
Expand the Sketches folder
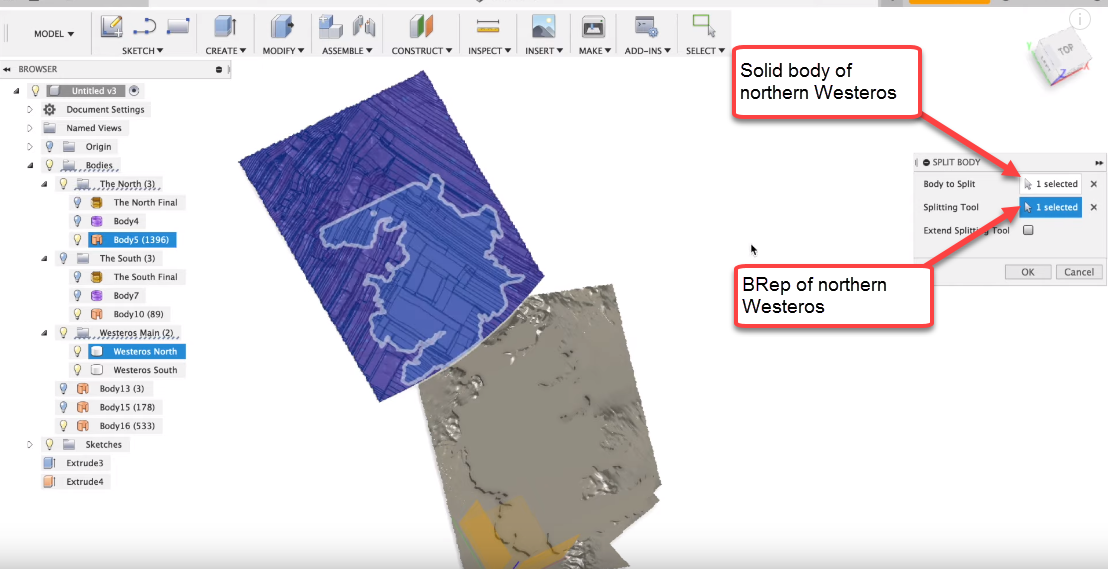pyautogui.click(x=30, y=444)
